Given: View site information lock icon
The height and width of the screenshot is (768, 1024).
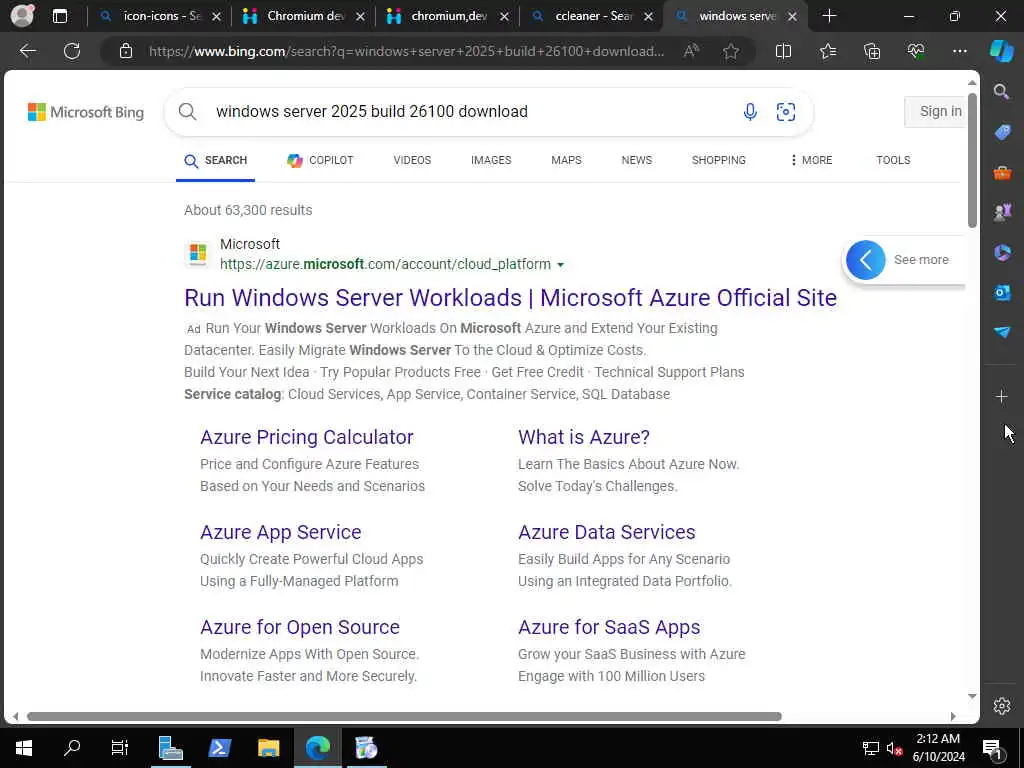Looking at the screenshot, I should point(126,51).
